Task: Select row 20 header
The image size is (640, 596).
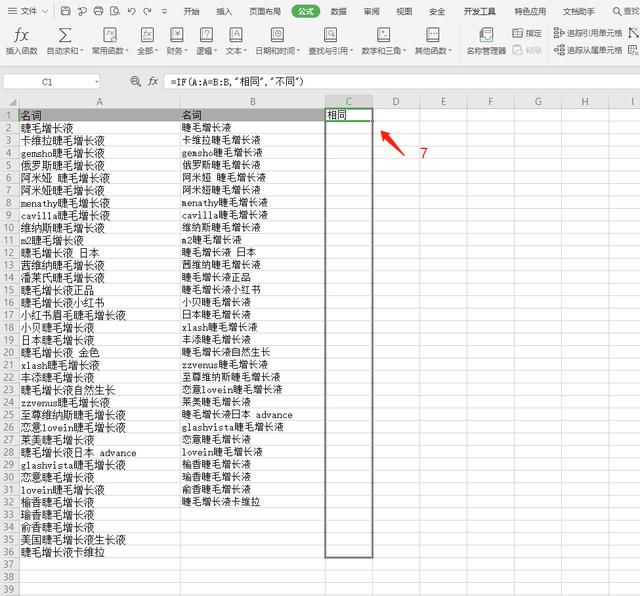Action: click(9, 352)
